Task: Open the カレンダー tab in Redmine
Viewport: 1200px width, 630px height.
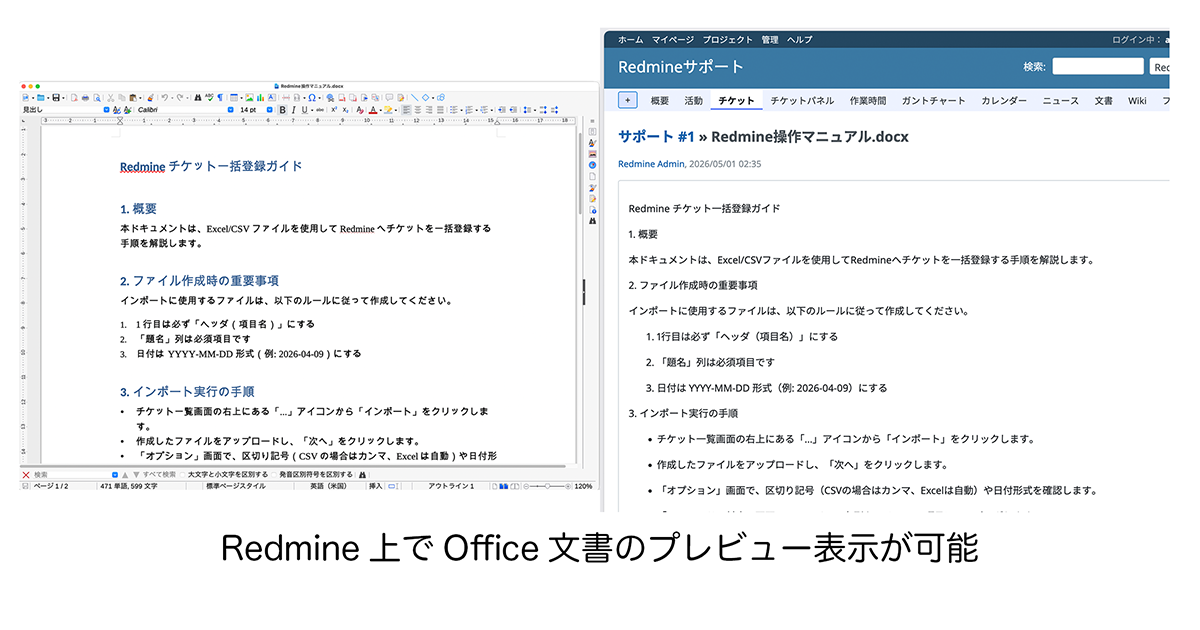Action: [1004, 101]
